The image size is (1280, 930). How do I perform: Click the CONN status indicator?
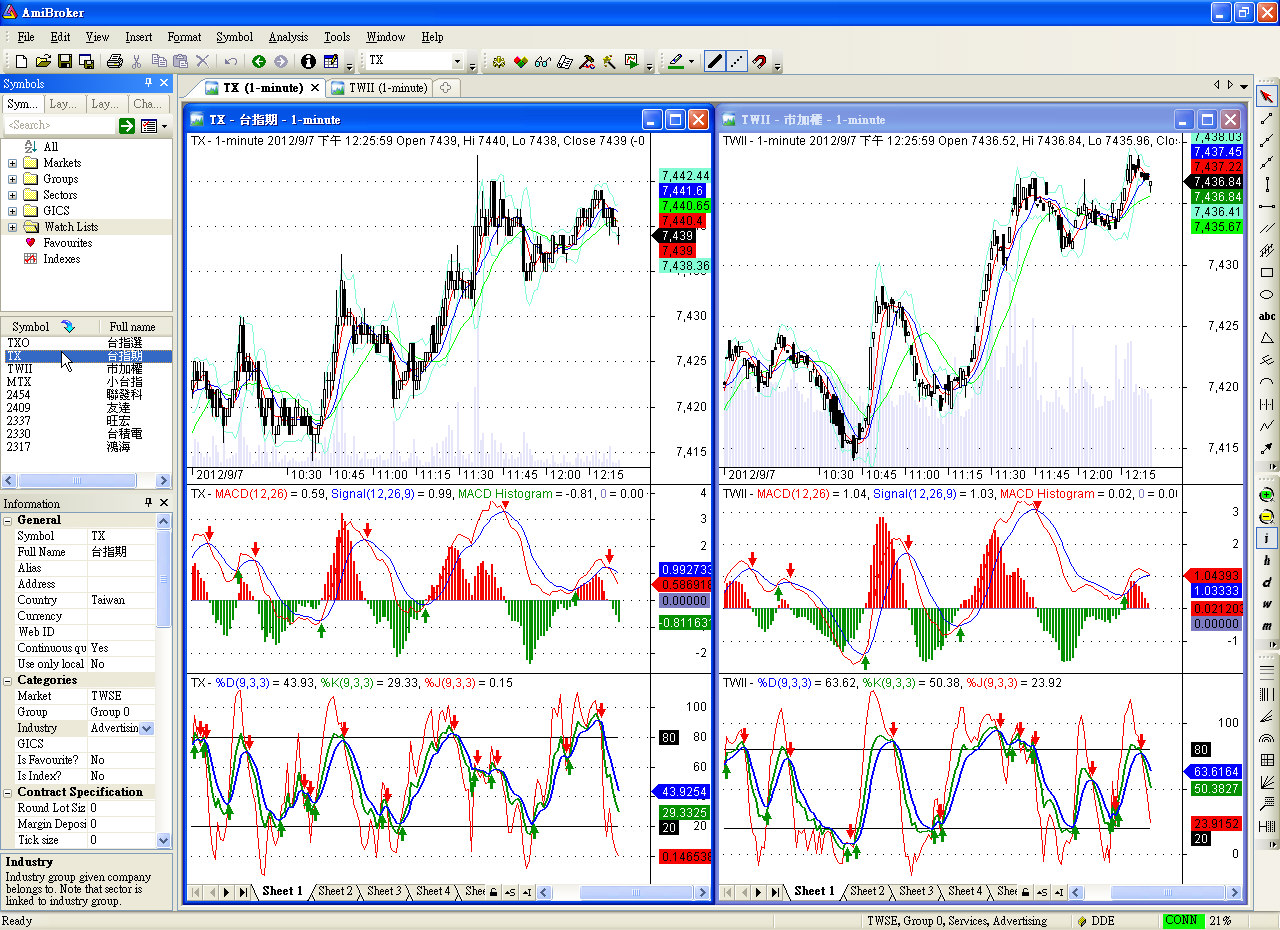coord(1181,921)
